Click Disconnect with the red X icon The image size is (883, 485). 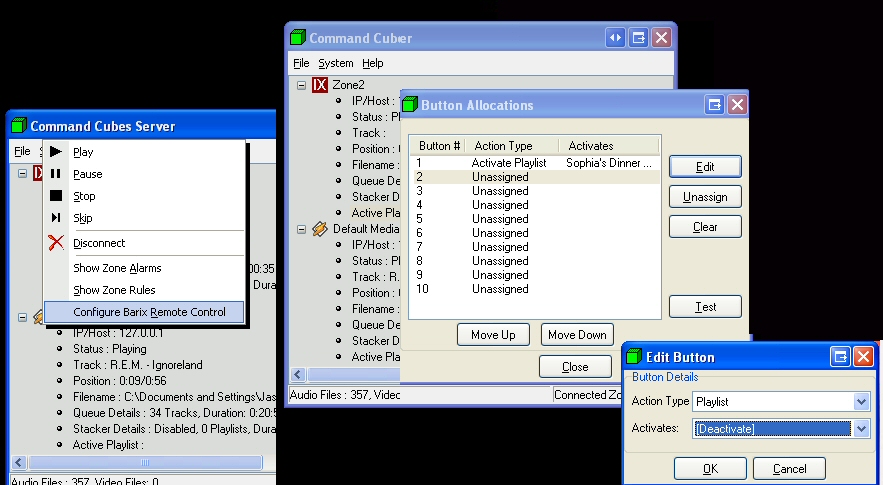(98, 243)
